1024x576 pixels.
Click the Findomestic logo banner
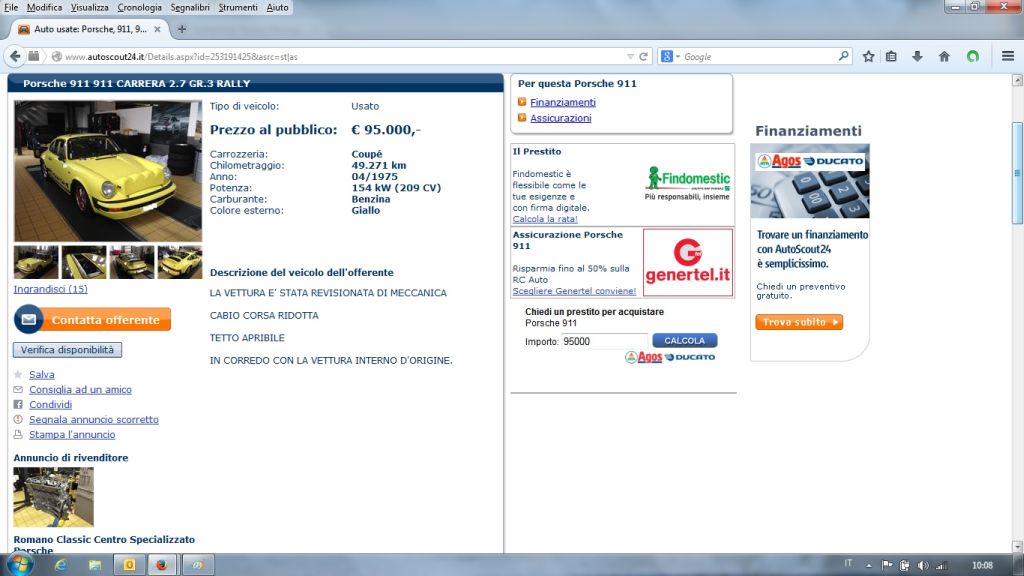[x=687, y=183]
